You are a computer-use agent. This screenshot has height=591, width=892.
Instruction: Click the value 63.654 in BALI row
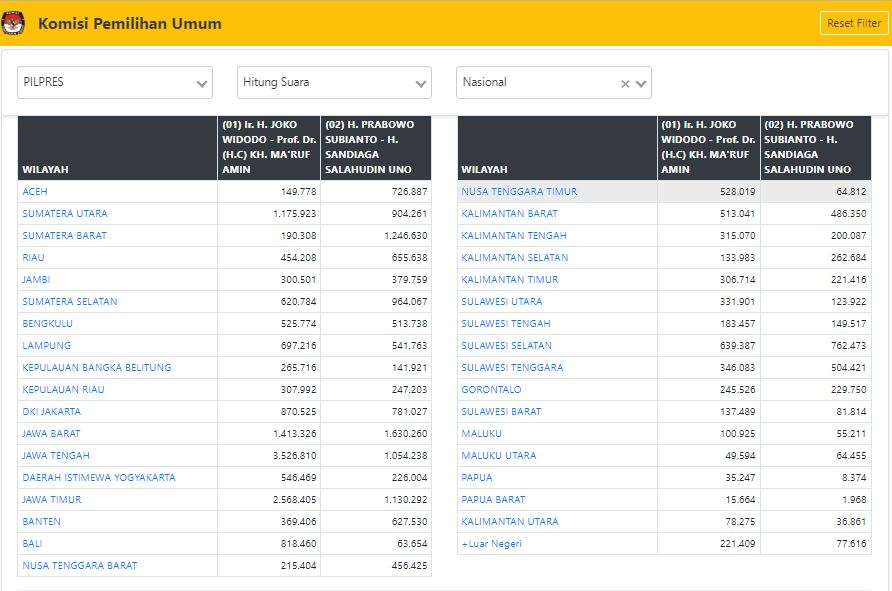(412, 544)
